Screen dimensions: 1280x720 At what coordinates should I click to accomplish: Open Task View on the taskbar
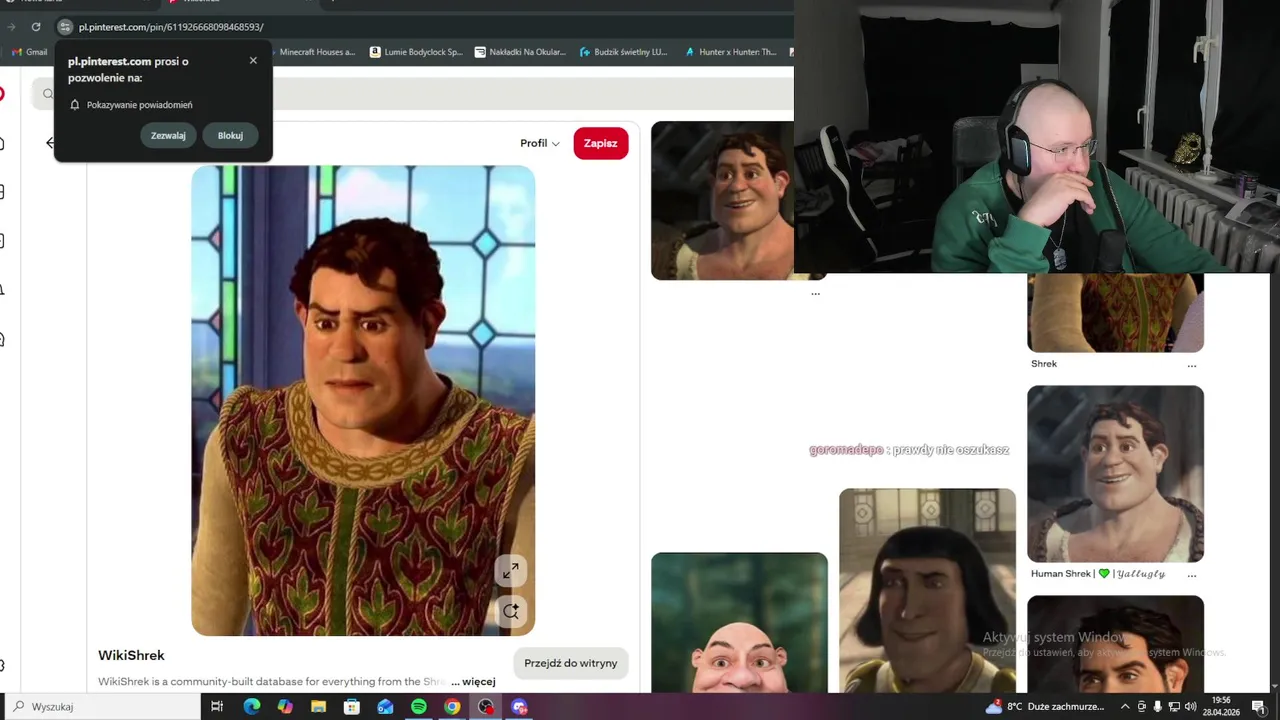[x=217, y=707]
